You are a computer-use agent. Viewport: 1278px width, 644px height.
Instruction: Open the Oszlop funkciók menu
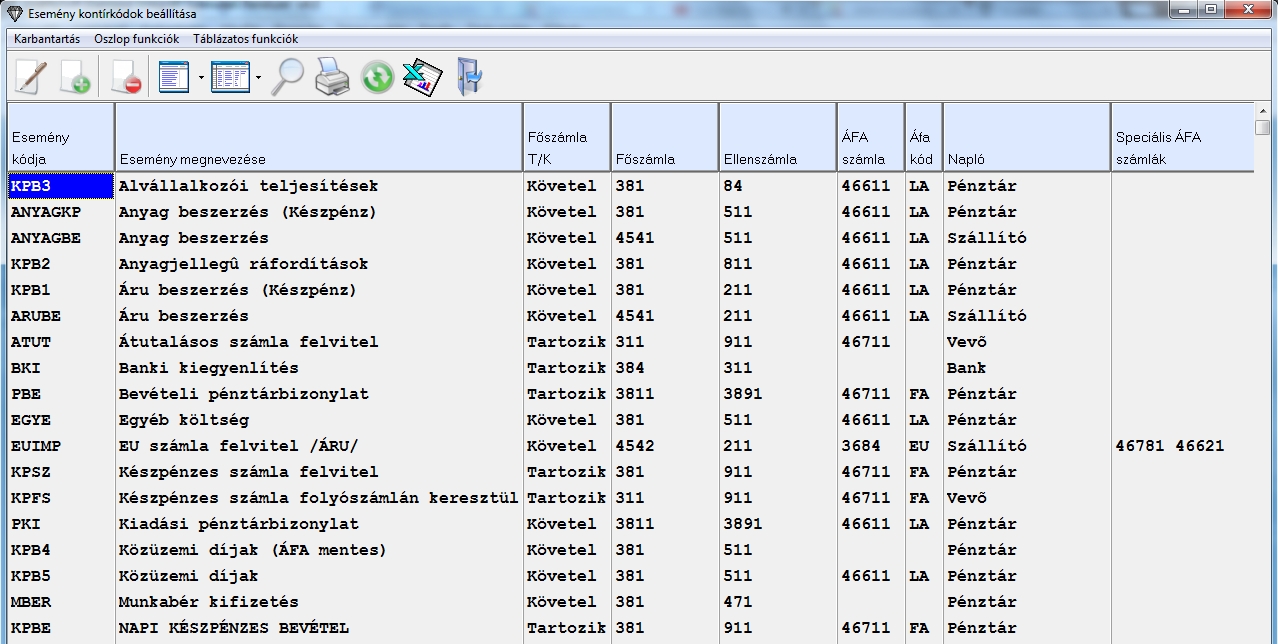(137, 39)
